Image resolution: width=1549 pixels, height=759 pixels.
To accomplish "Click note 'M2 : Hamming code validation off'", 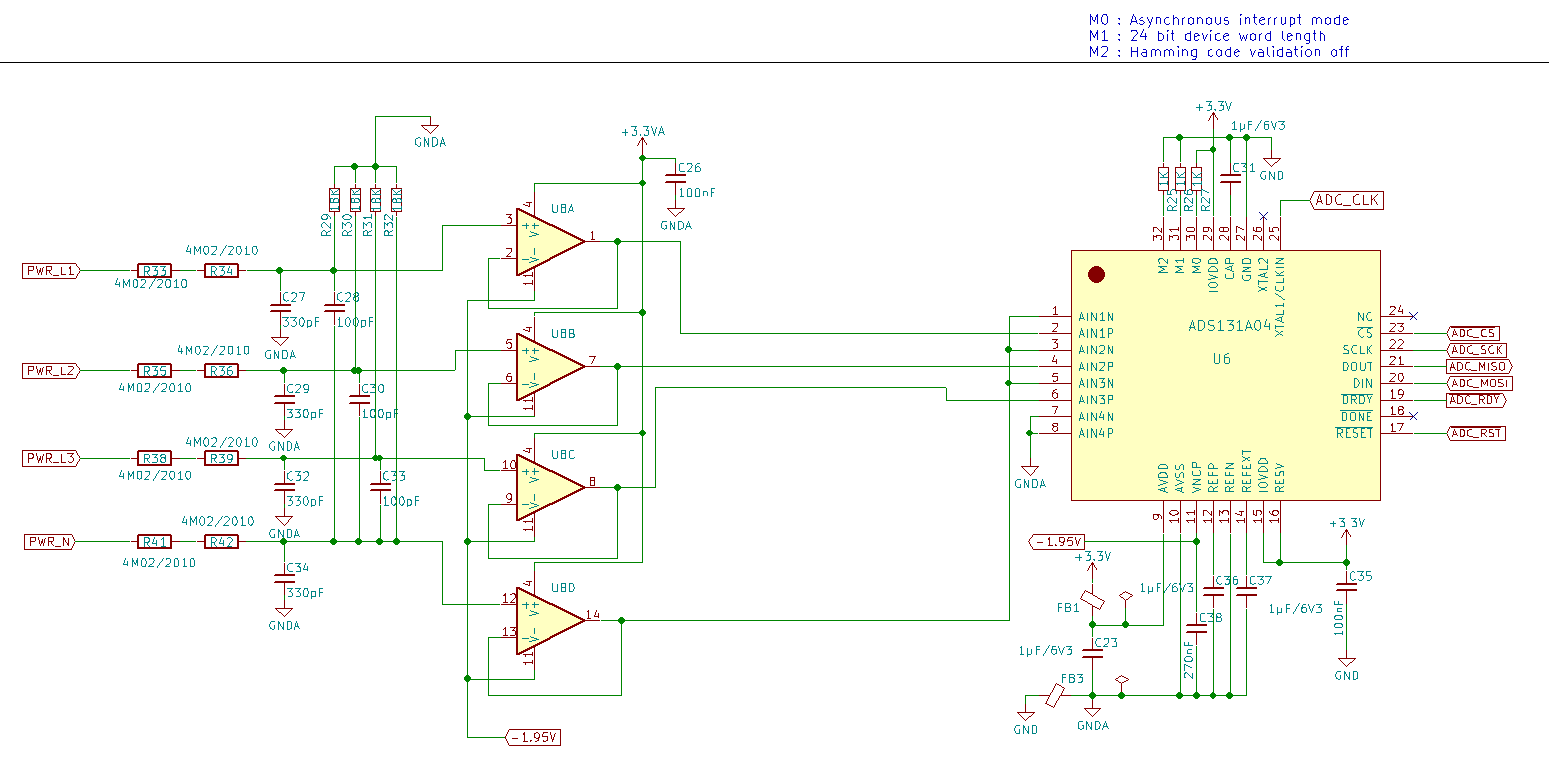I will (x=1219, y=52).
